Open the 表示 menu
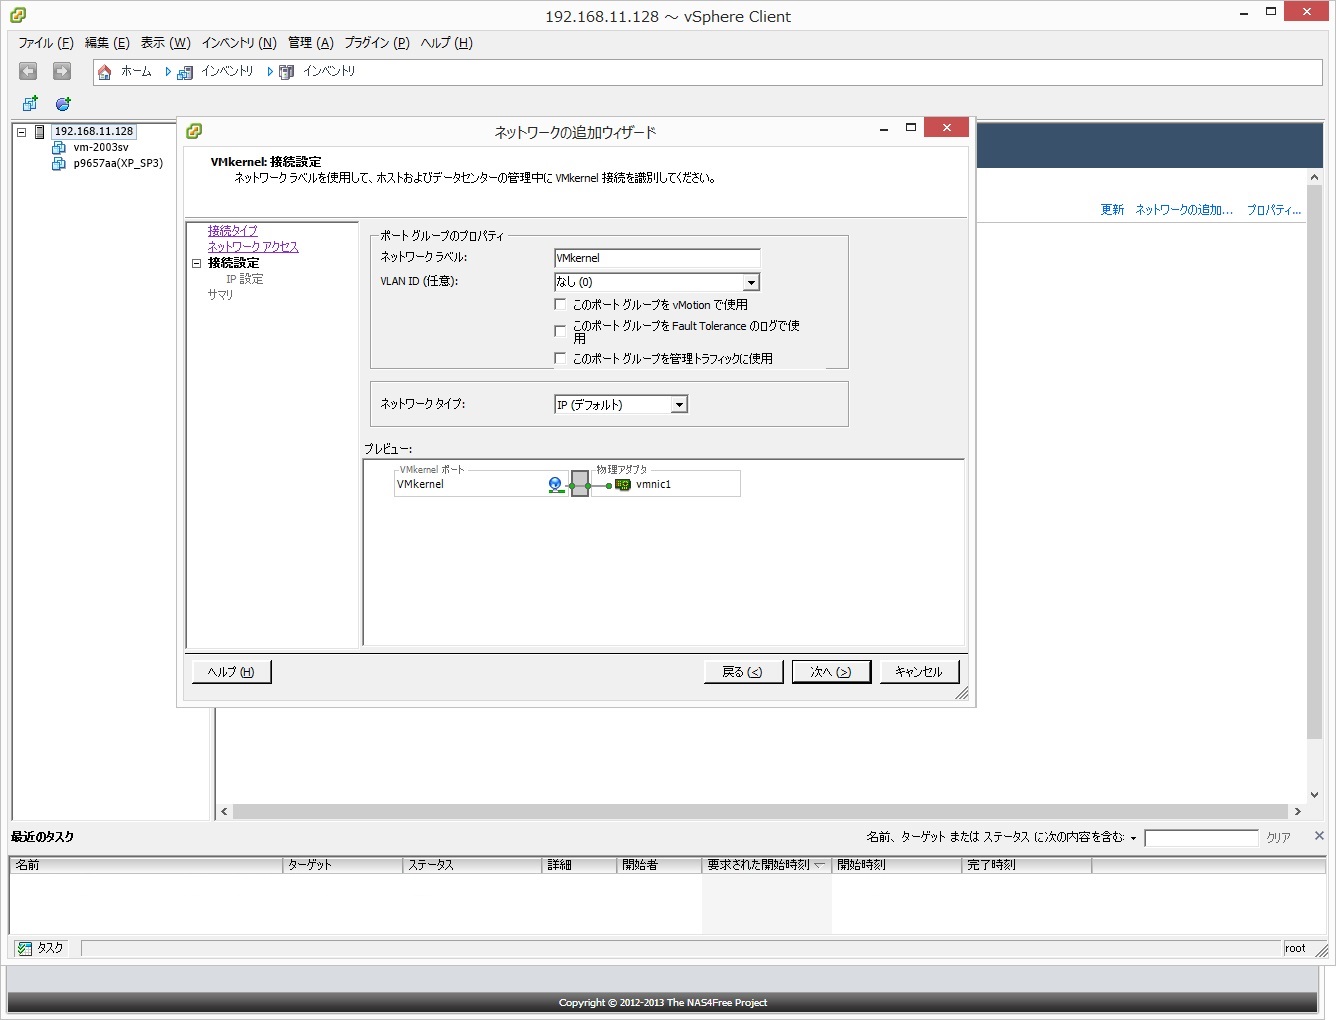Image resolution: width=1336 pixels, height=1020 pixels. tap(165, 43)
